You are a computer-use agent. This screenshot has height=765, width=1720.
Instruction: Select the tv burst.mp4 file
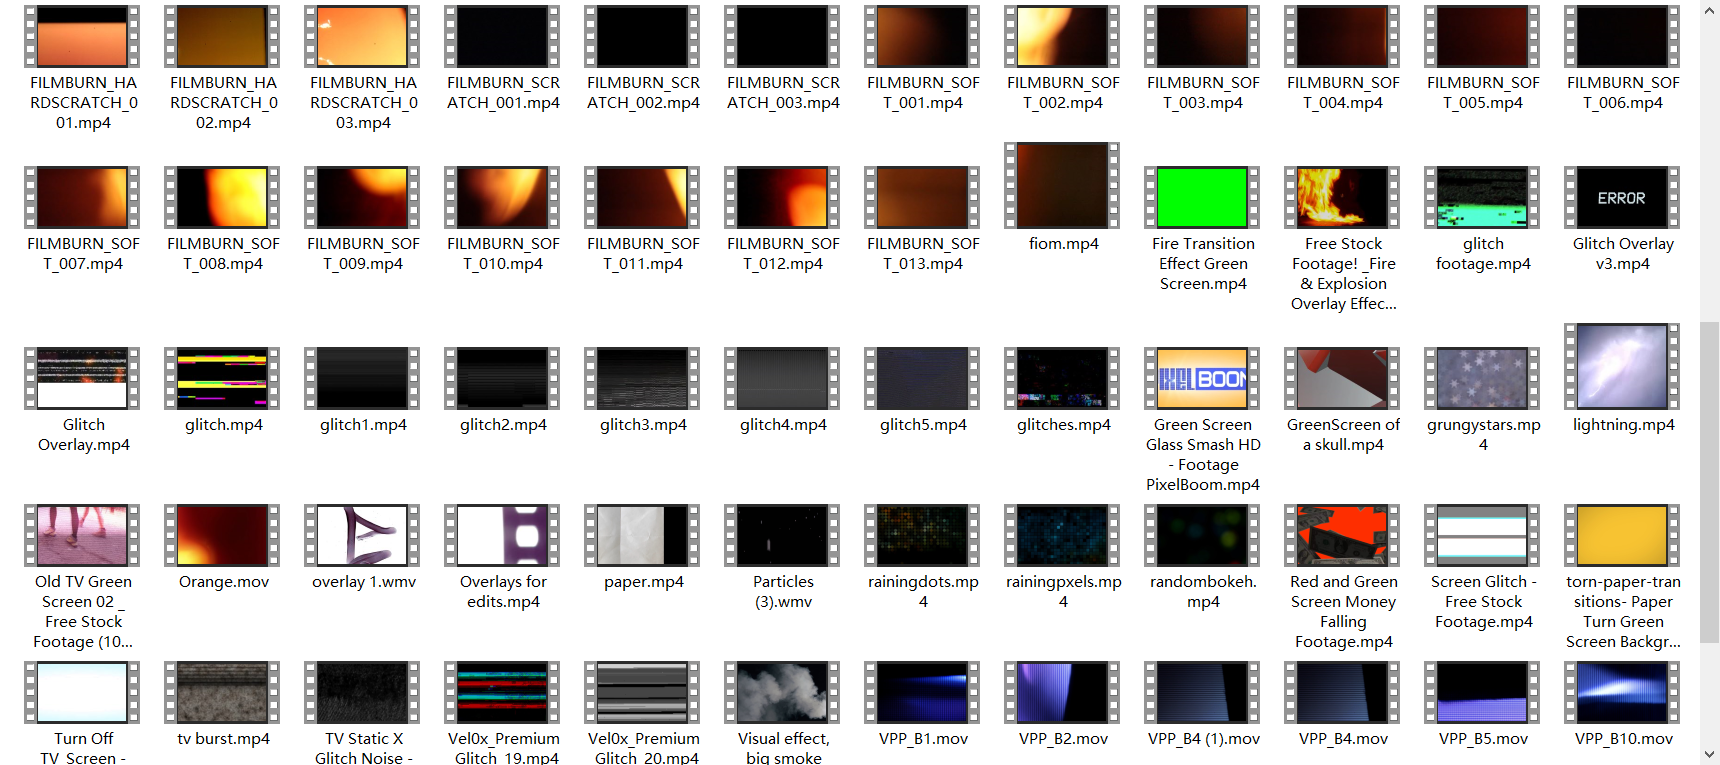222,693
